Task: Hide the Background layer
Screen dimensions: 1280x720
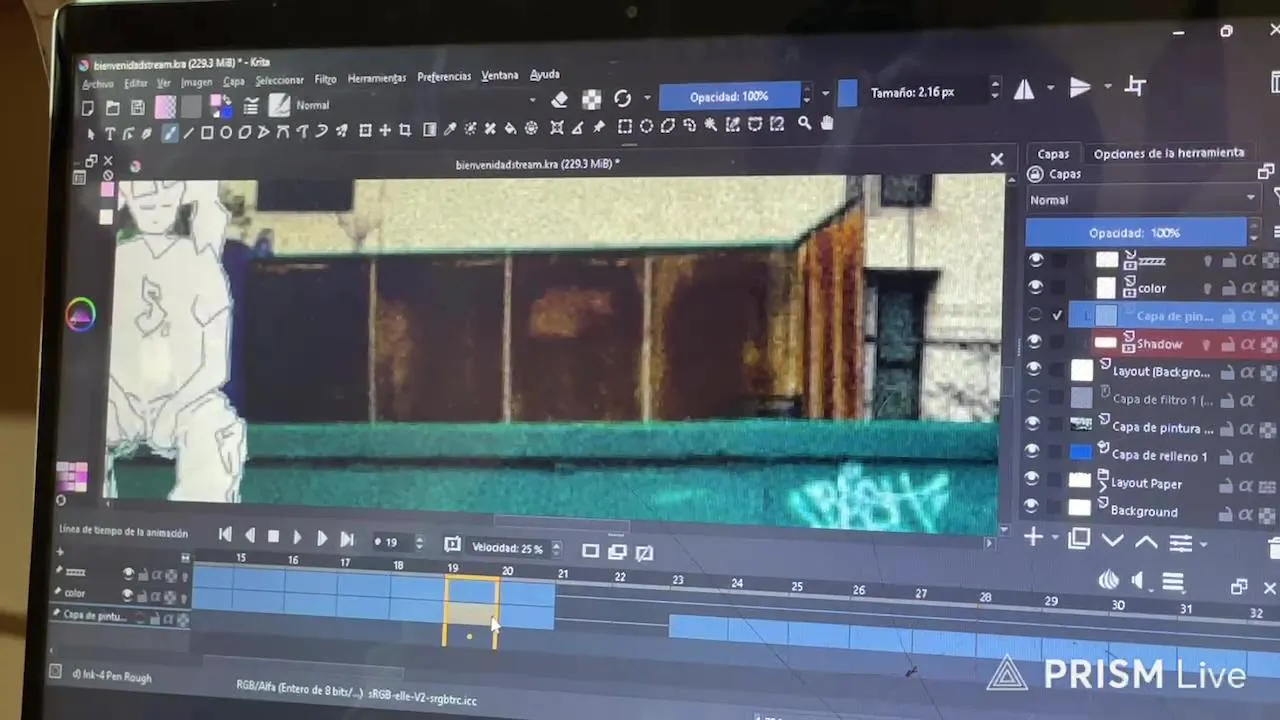Action: (x=1033, y=506)
